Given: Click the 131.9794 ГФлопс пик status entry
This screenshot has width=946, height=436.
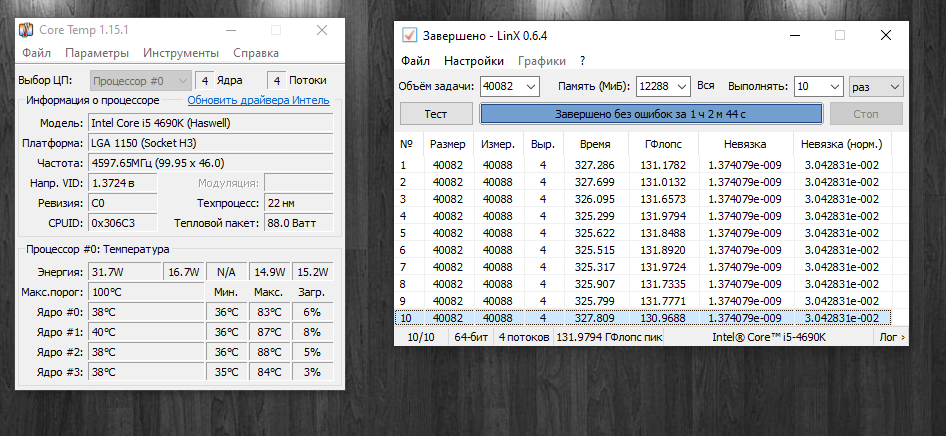Looking at the screenshot, I should click(x=609, y=337).
